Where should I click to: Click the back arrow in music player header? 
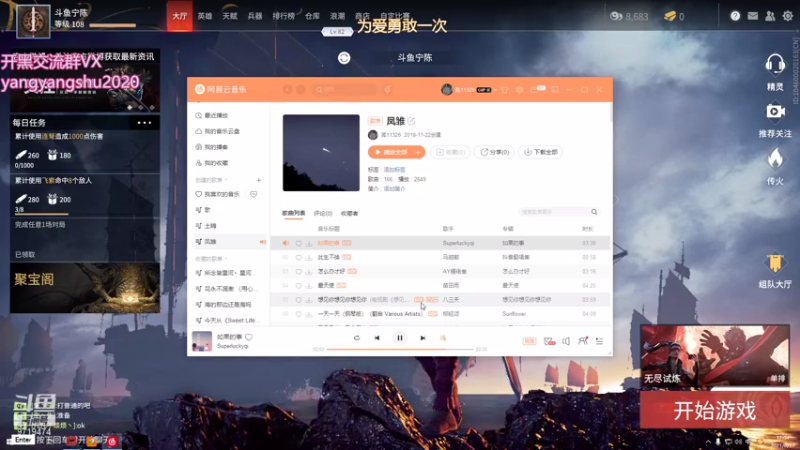click(x=287, y=90)
